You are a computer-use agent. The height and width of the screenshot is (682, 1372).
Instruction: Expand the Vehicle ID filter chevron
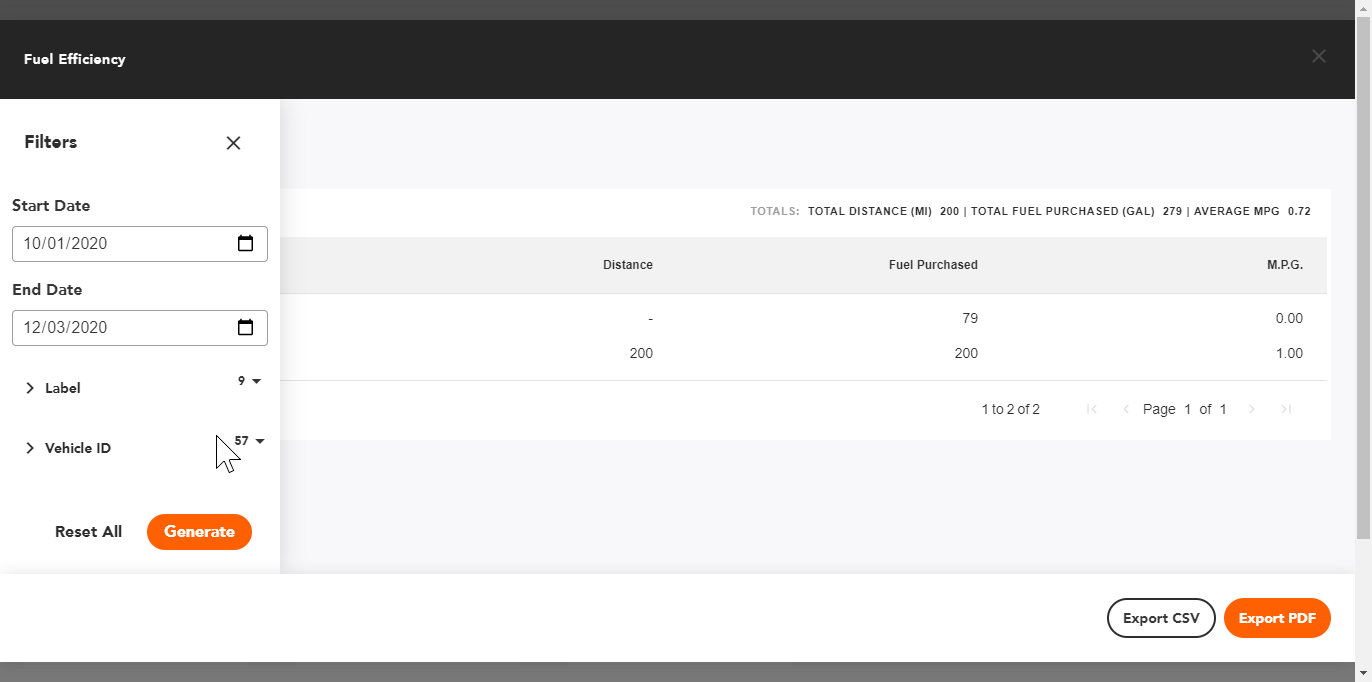point(30,448)
